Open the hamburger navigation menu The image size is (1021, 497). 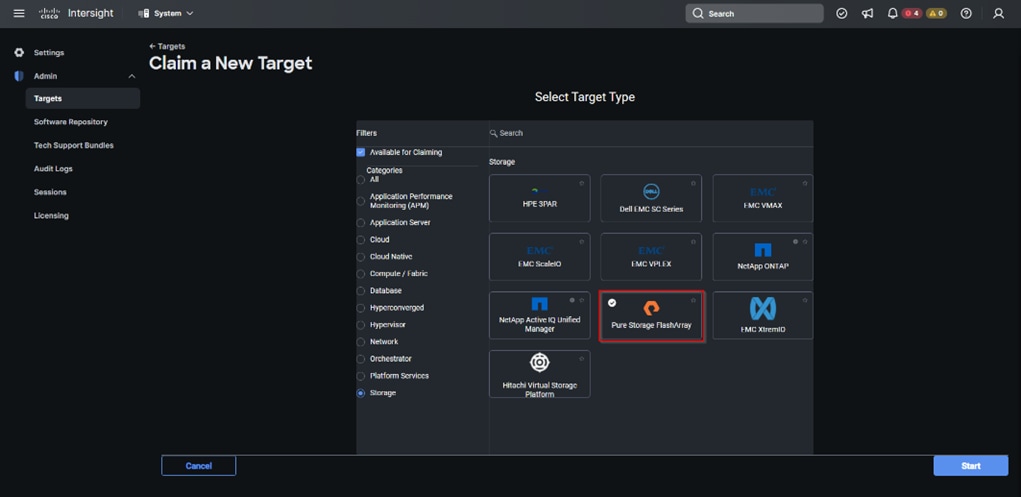(x=18, y=14)
